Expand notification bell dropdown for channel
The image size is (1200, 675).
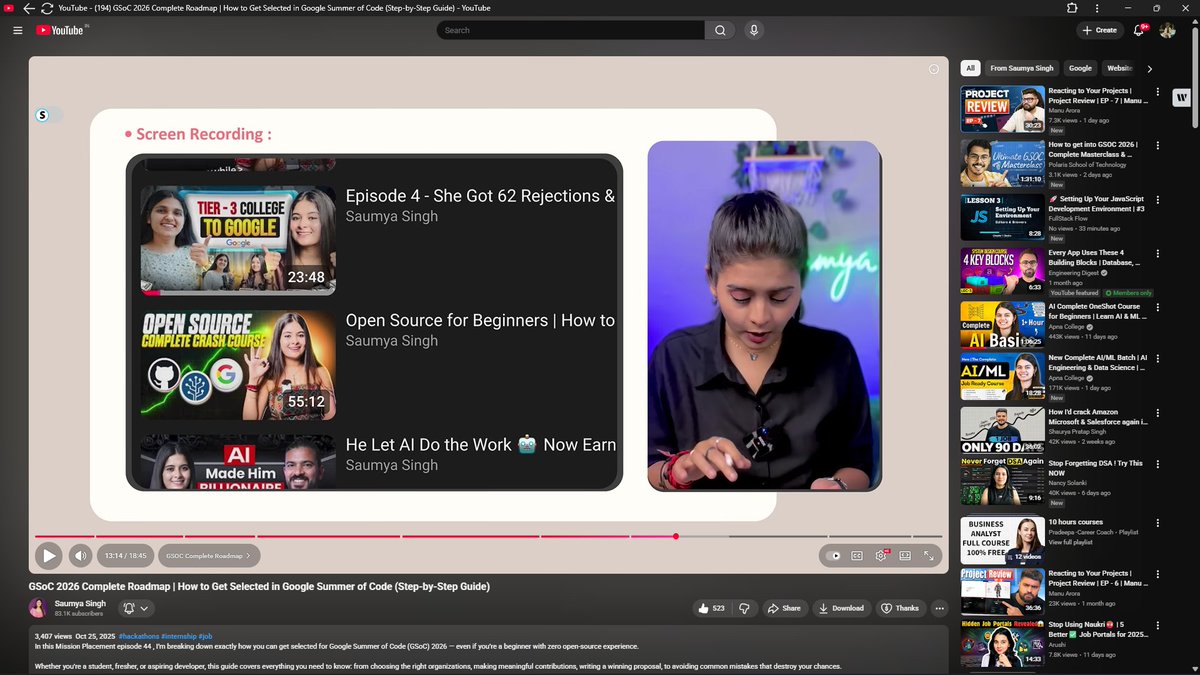(135, 608)
